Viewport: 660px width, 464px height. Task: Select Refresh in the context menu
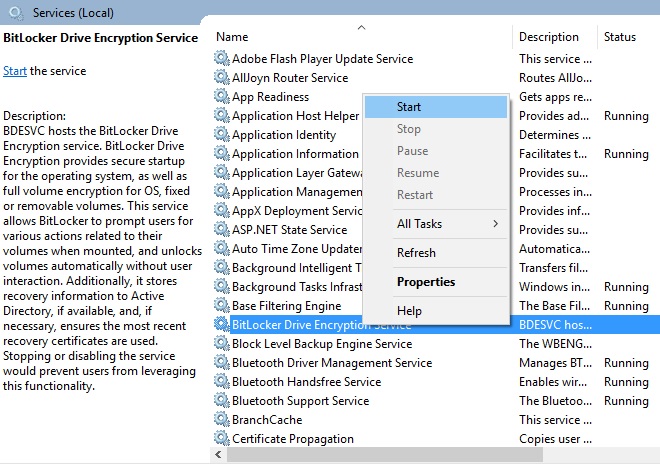pyautogui.click(x=416, y=253)
